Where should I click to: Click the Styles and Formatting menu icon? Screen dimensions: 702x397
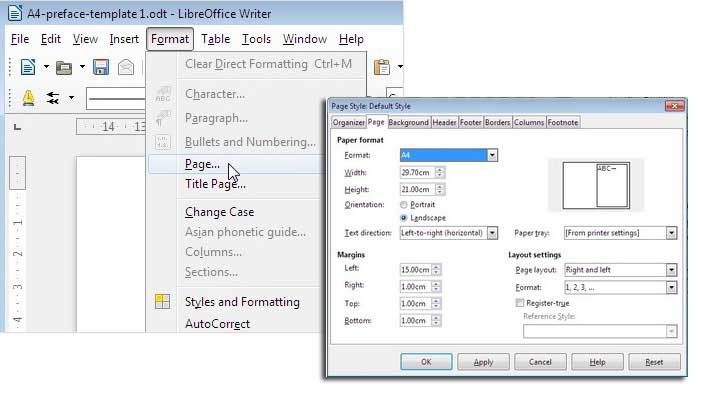point(162,301)
